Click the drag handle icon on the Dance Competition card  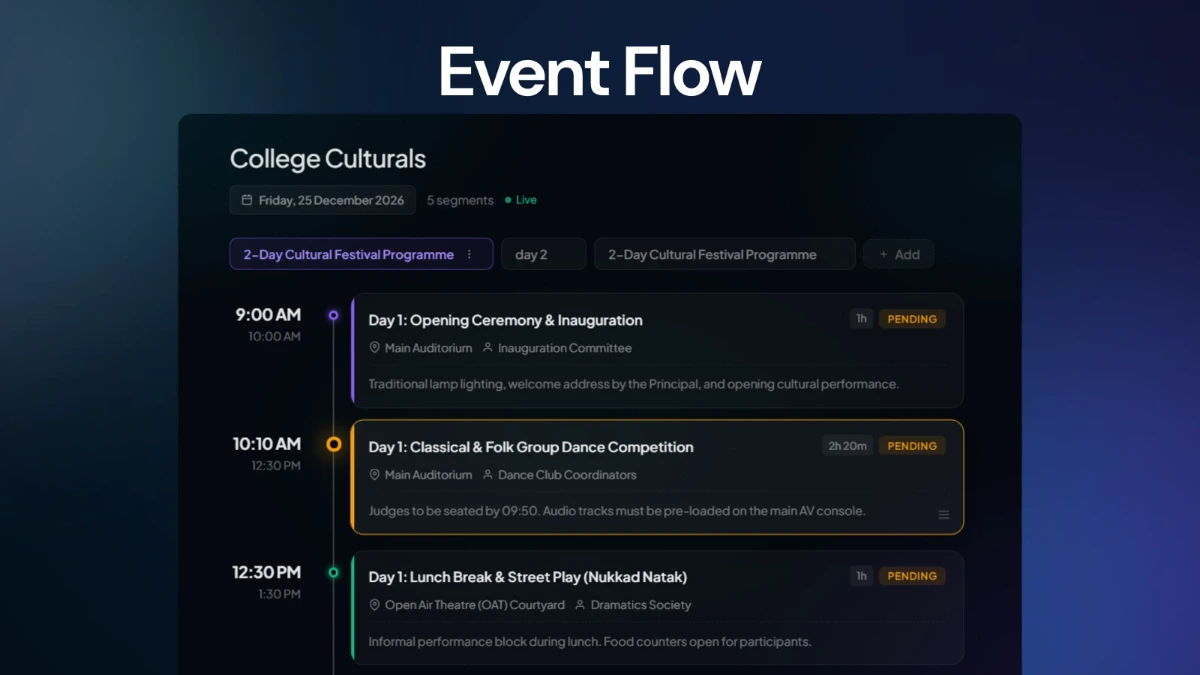(944, 515)
